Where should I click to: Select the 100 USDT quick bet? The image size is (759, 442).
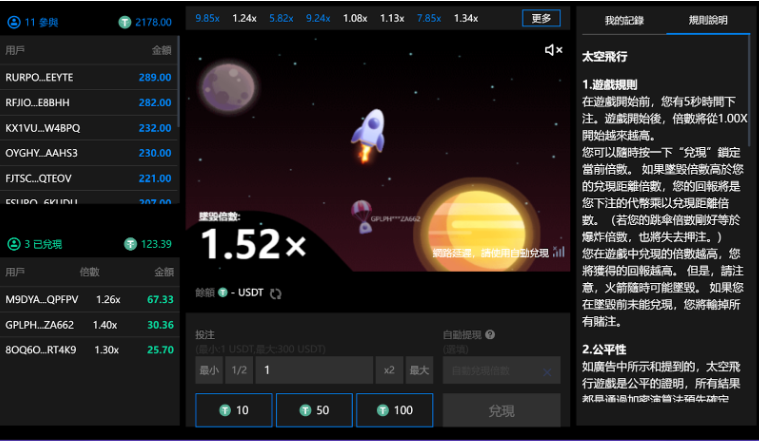(394, 410)
